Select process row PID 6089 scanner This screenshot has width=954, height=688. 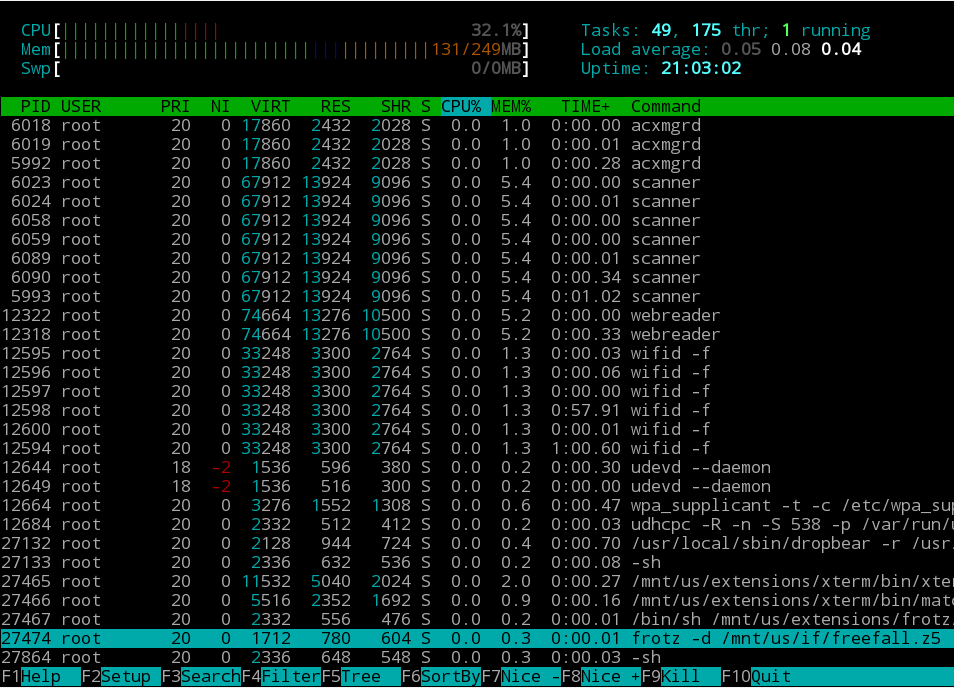tap(477, 259)
